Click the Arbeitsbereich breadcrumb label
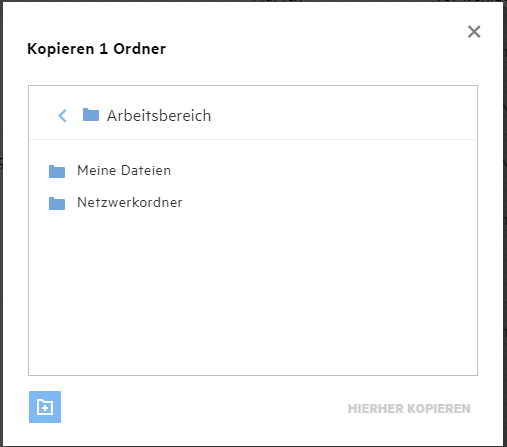This screenshot has height=447, width=507. pos(159,116)
